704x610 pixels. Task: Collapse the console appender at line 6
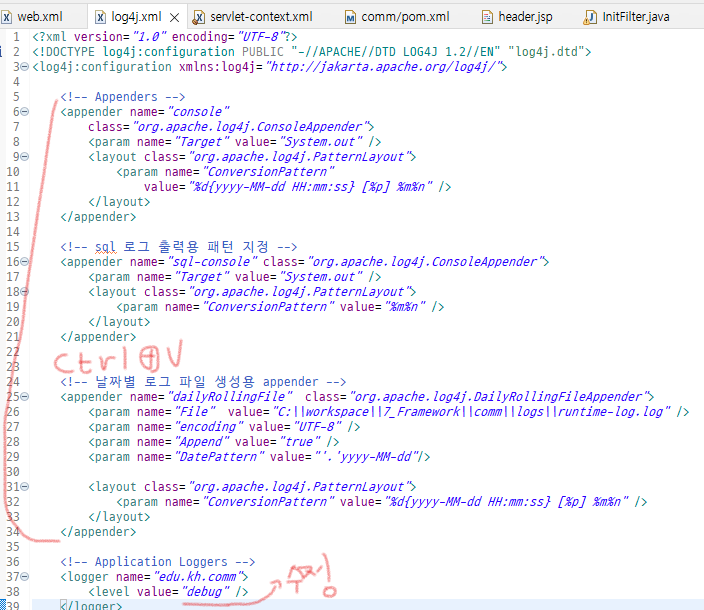tap(25, 112)
